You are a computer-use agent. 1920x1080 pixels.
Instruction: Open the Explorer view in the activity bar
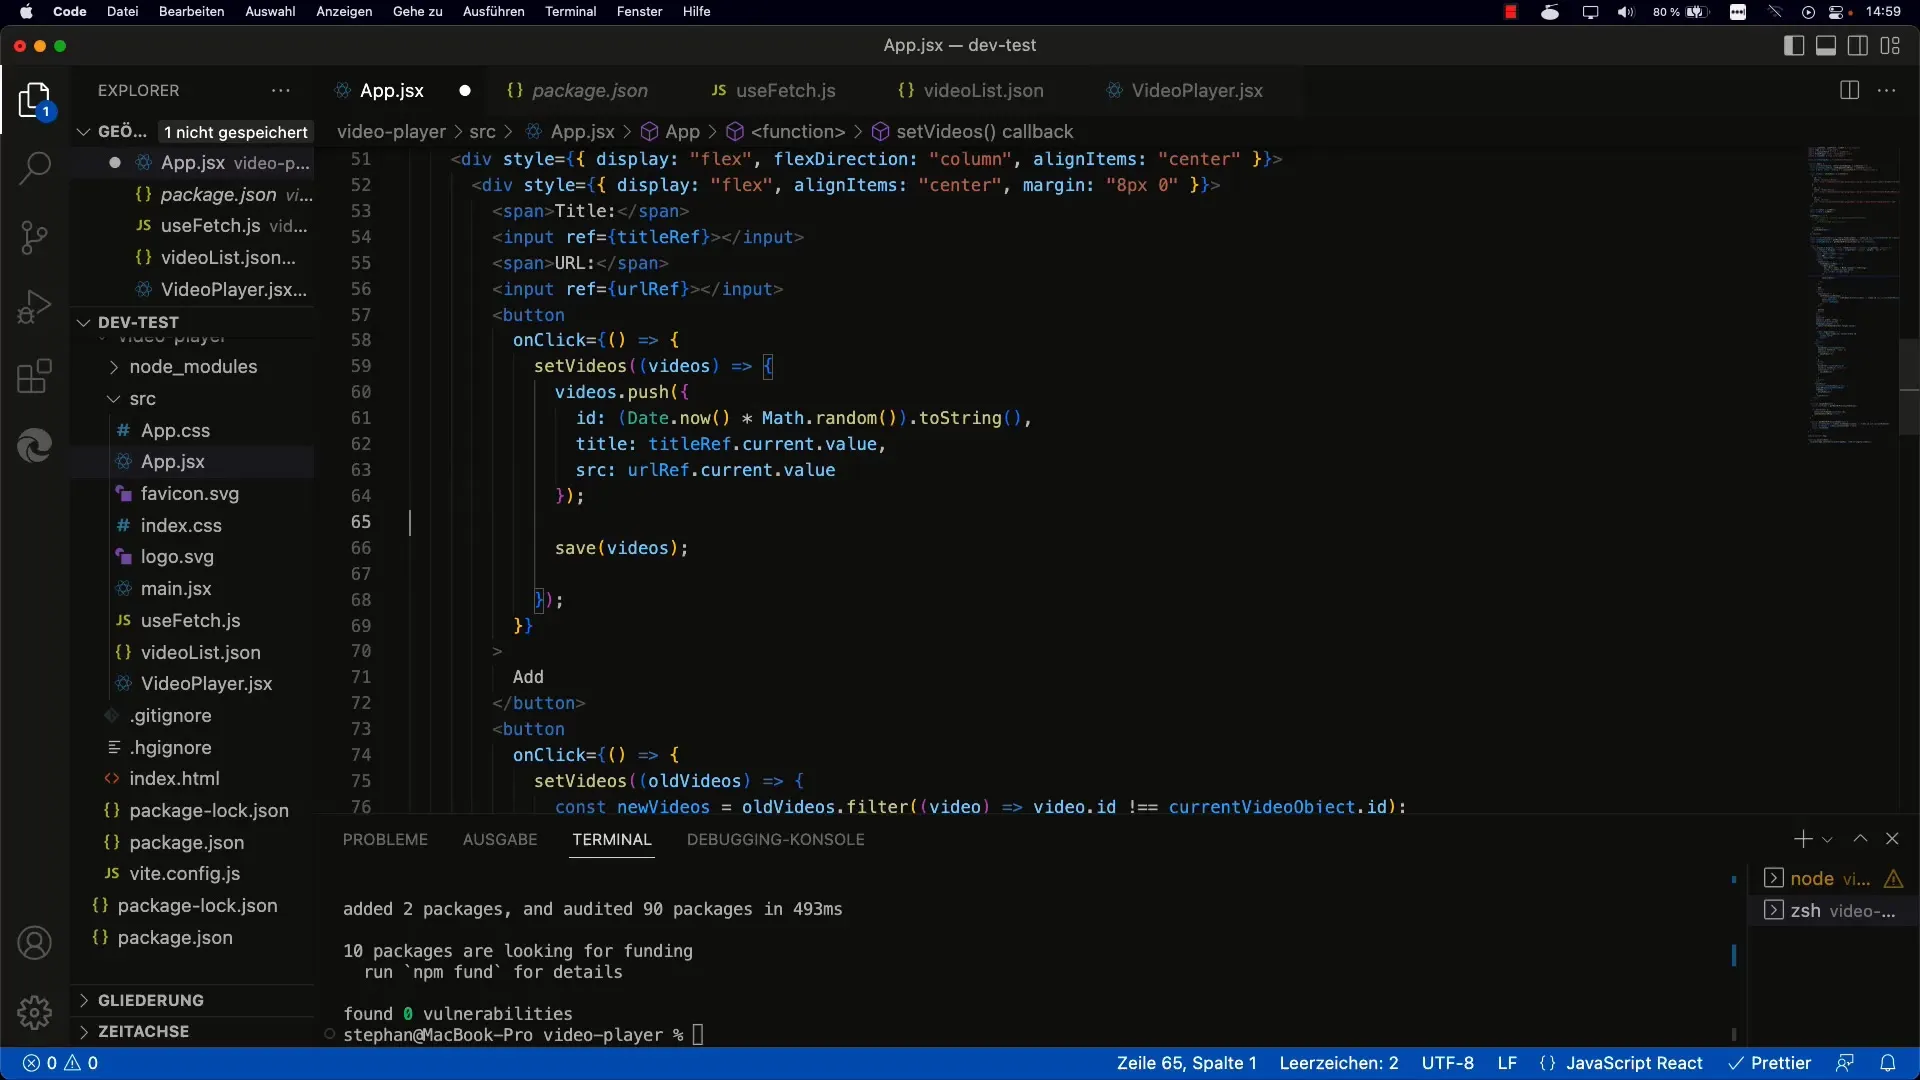point(34,100)
